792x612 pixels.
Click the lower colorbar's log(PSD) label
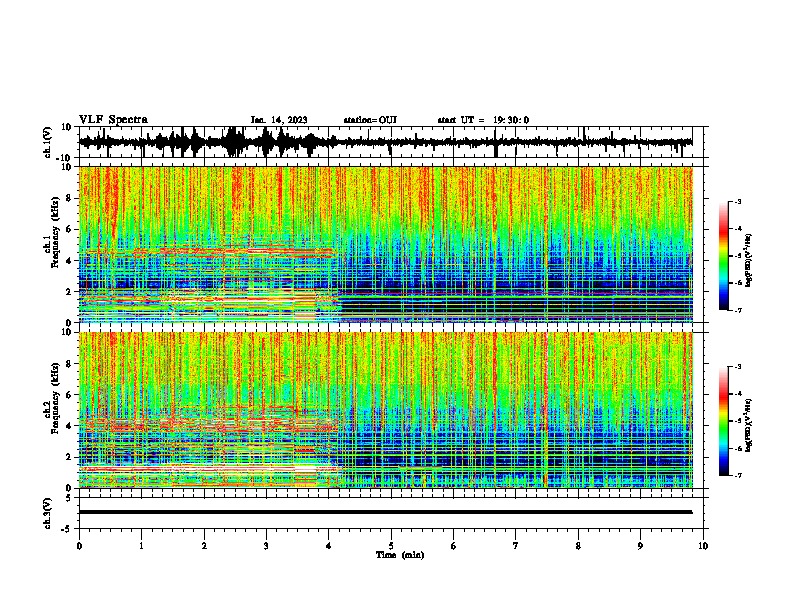[x=749, y=426]
